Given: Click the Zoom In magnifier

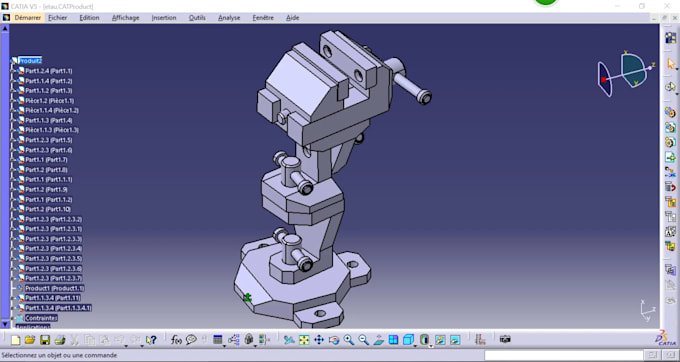Looking at the screenshot, I should point(349,340).
